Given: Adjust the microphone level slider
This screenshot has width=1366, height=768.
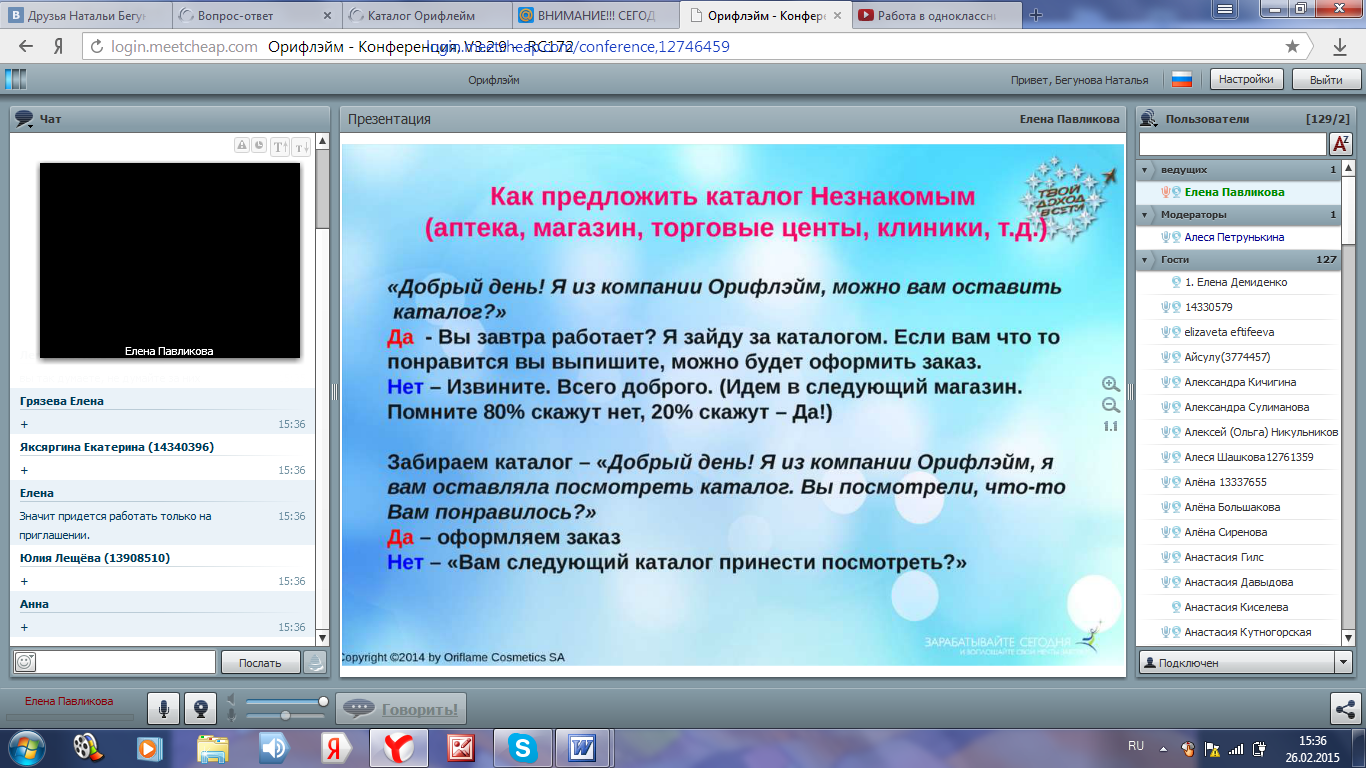Looking at the screenshot, I should pos(286,716).
